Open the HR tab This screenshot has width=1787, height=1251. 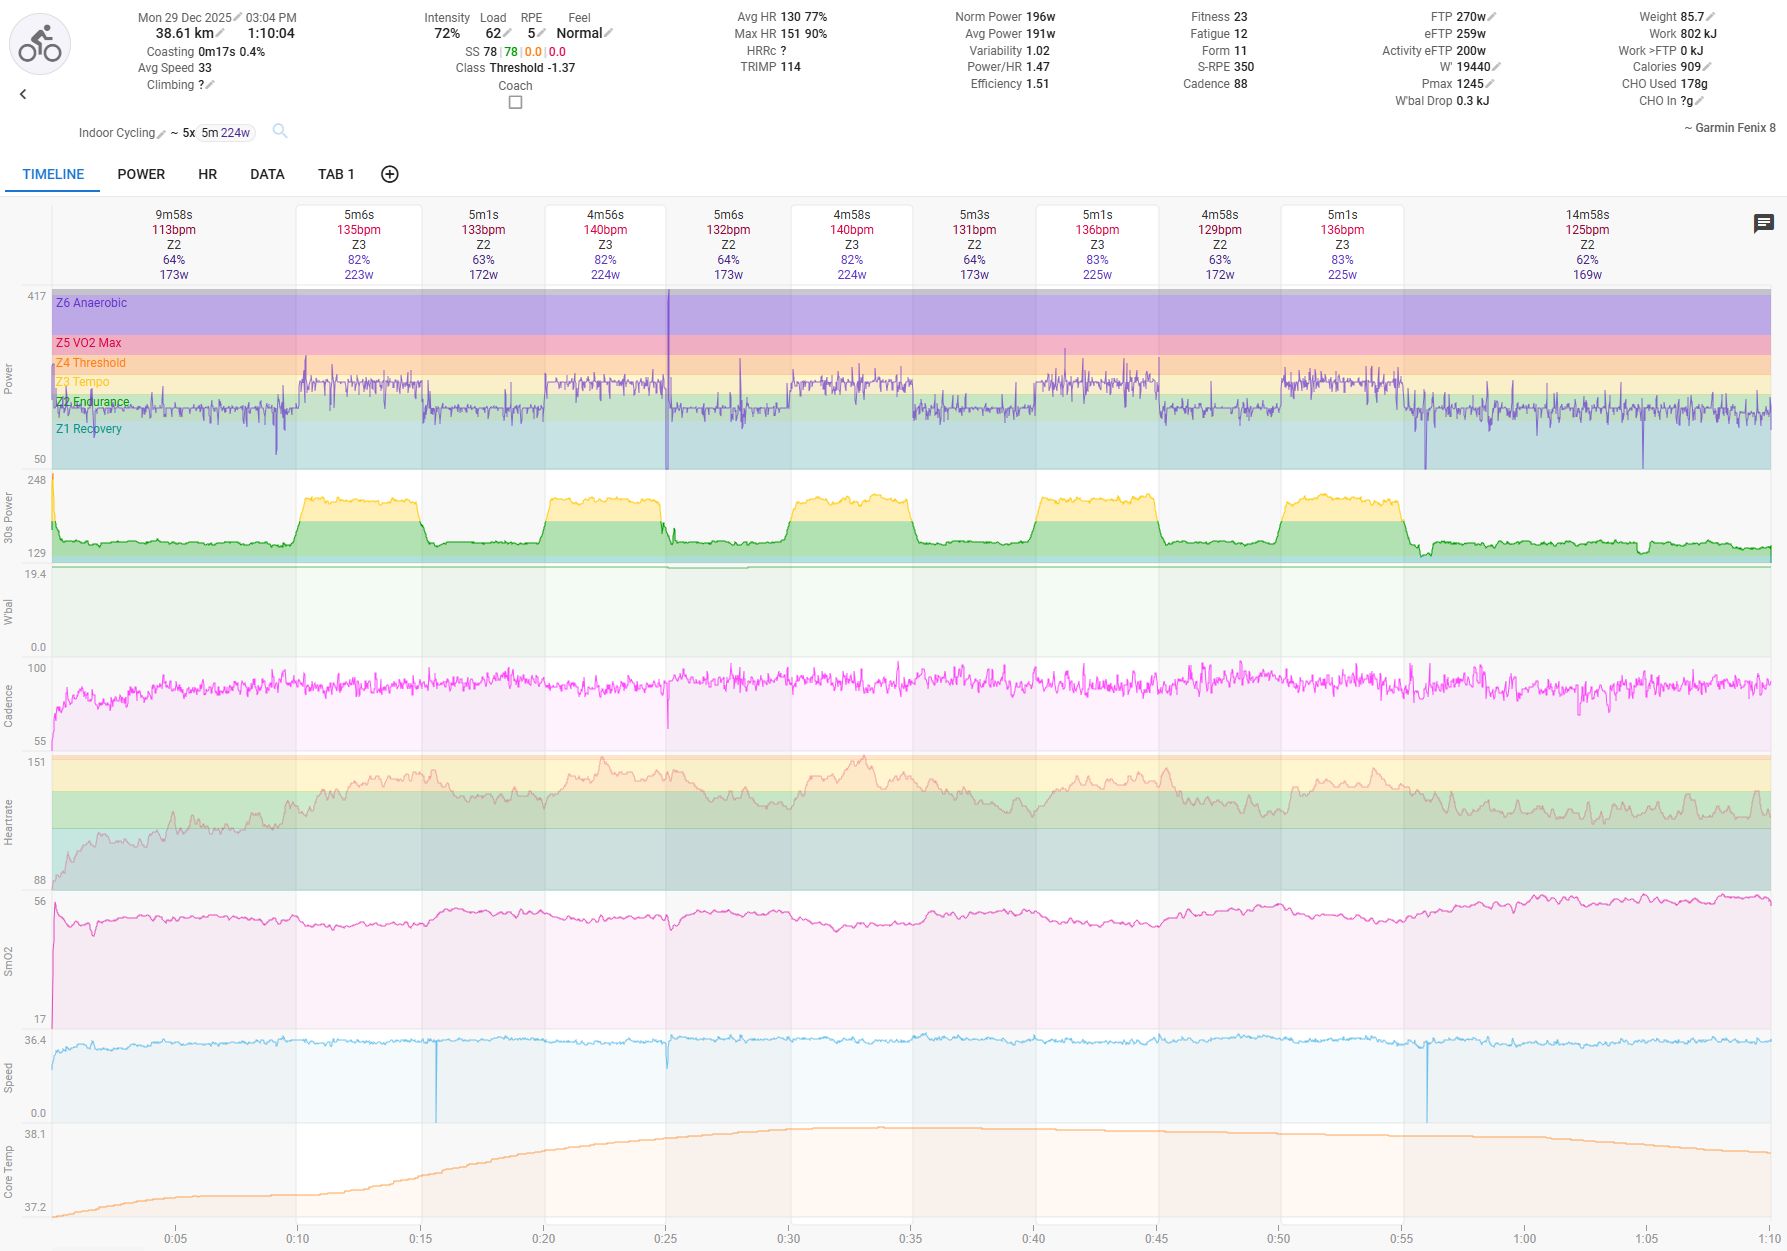(x=207, y=174)
